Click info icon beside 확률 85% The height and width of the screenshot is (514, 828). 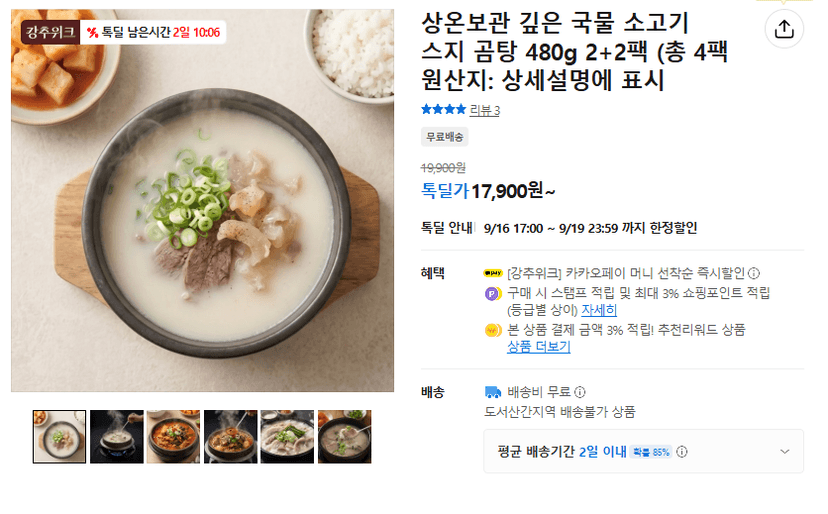(x=682, y=452)
